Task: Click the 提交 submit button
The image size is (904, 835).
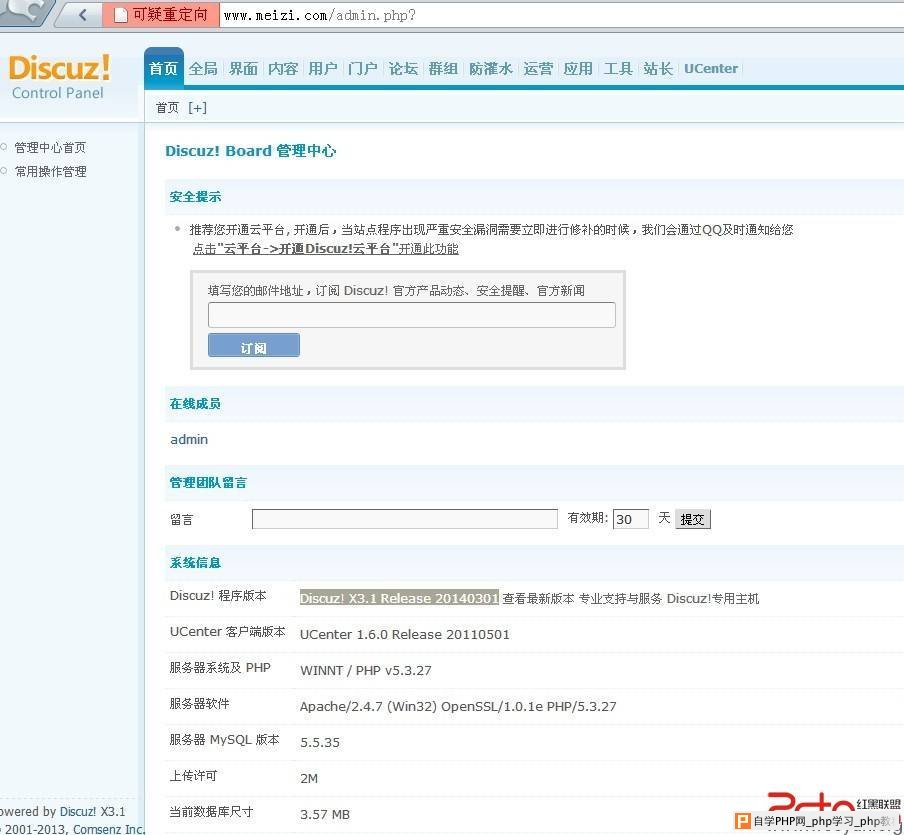Action: (692, 519)
